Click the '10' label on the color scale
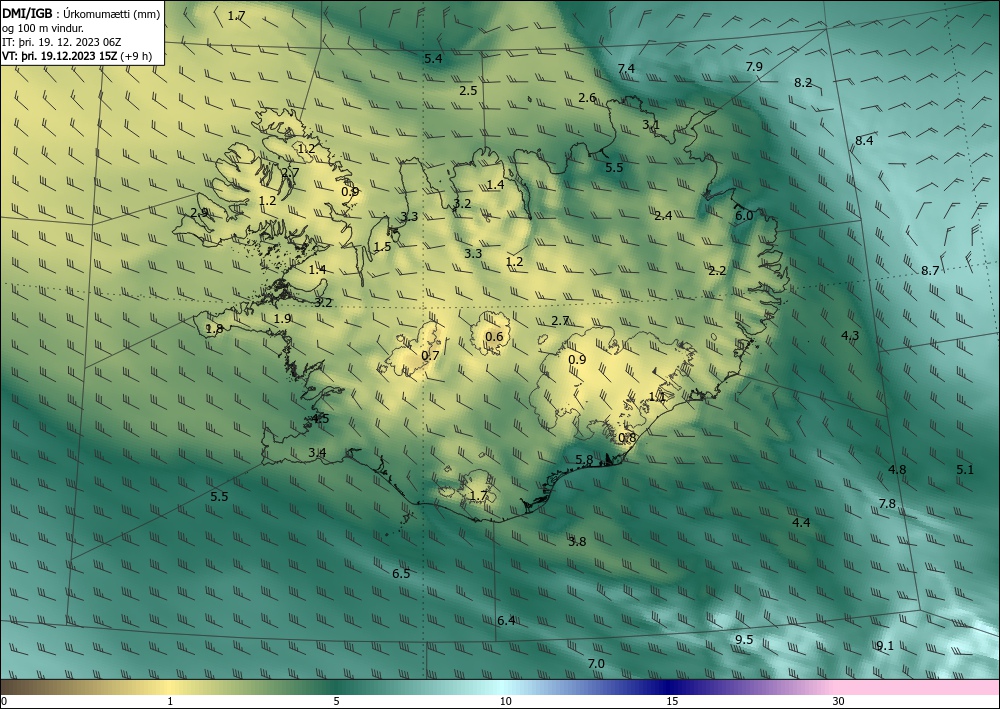 pyautogui.click(x=506, y=701)
